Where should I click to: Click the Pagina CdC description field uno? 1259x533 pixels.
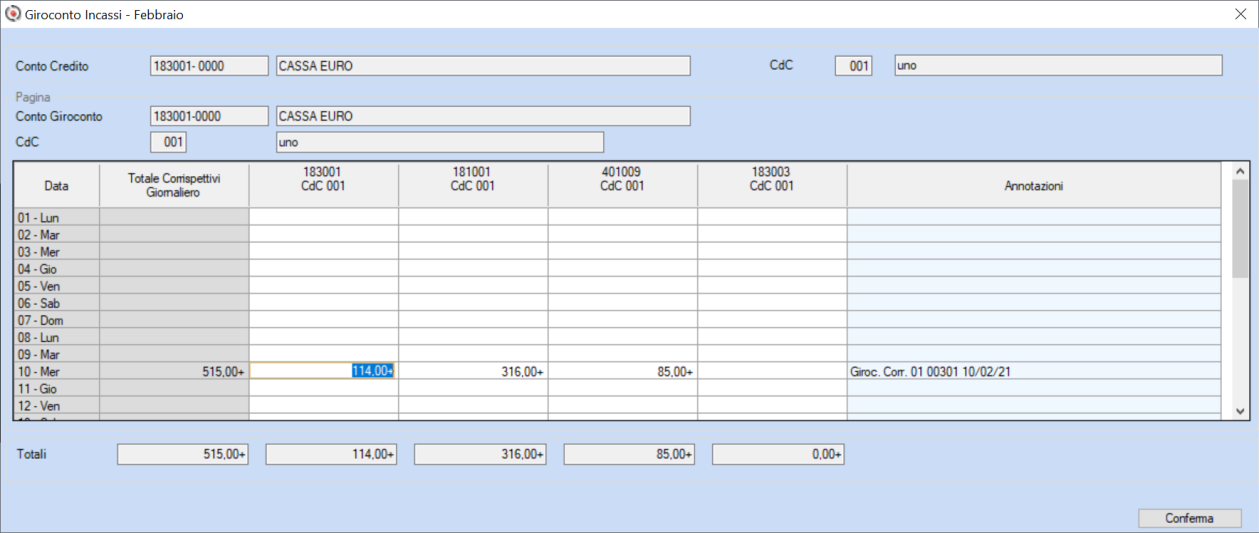point(439,142)
